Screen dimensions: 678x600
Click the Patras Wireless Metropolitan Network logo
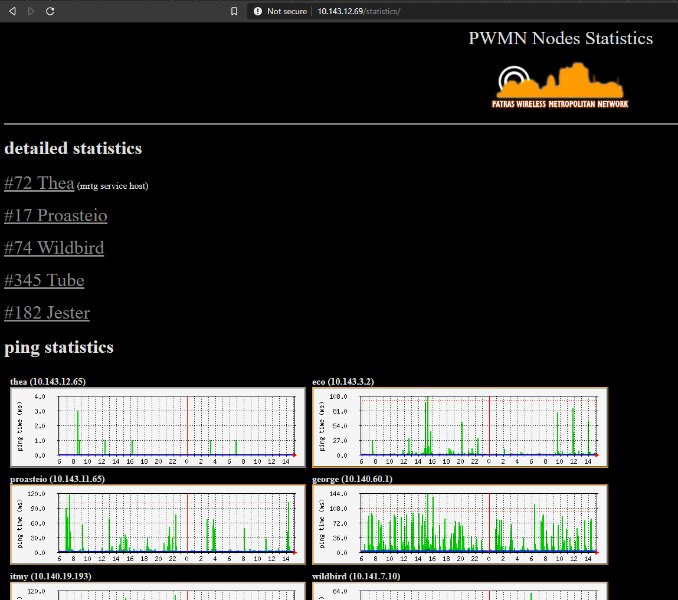coord(560,88)
